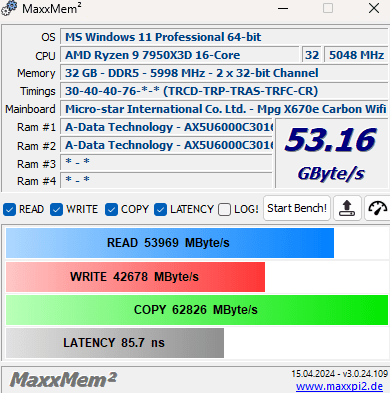Uncheck the LATENCY checkbox
The image size is (390, 393).
[160, 210]
